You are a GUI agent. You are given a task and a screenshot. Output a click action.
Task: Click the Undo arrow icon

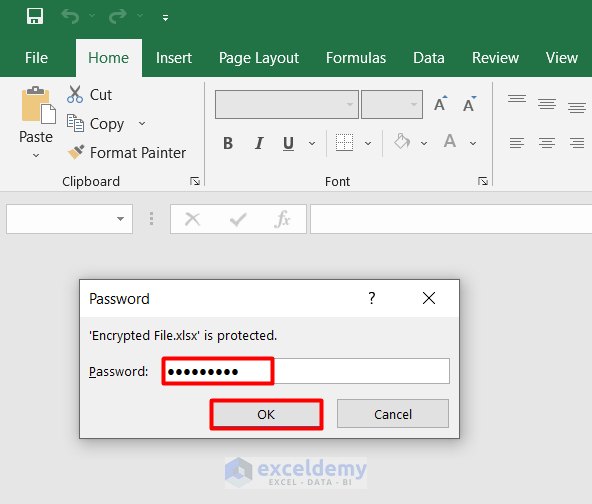point(70,16)
